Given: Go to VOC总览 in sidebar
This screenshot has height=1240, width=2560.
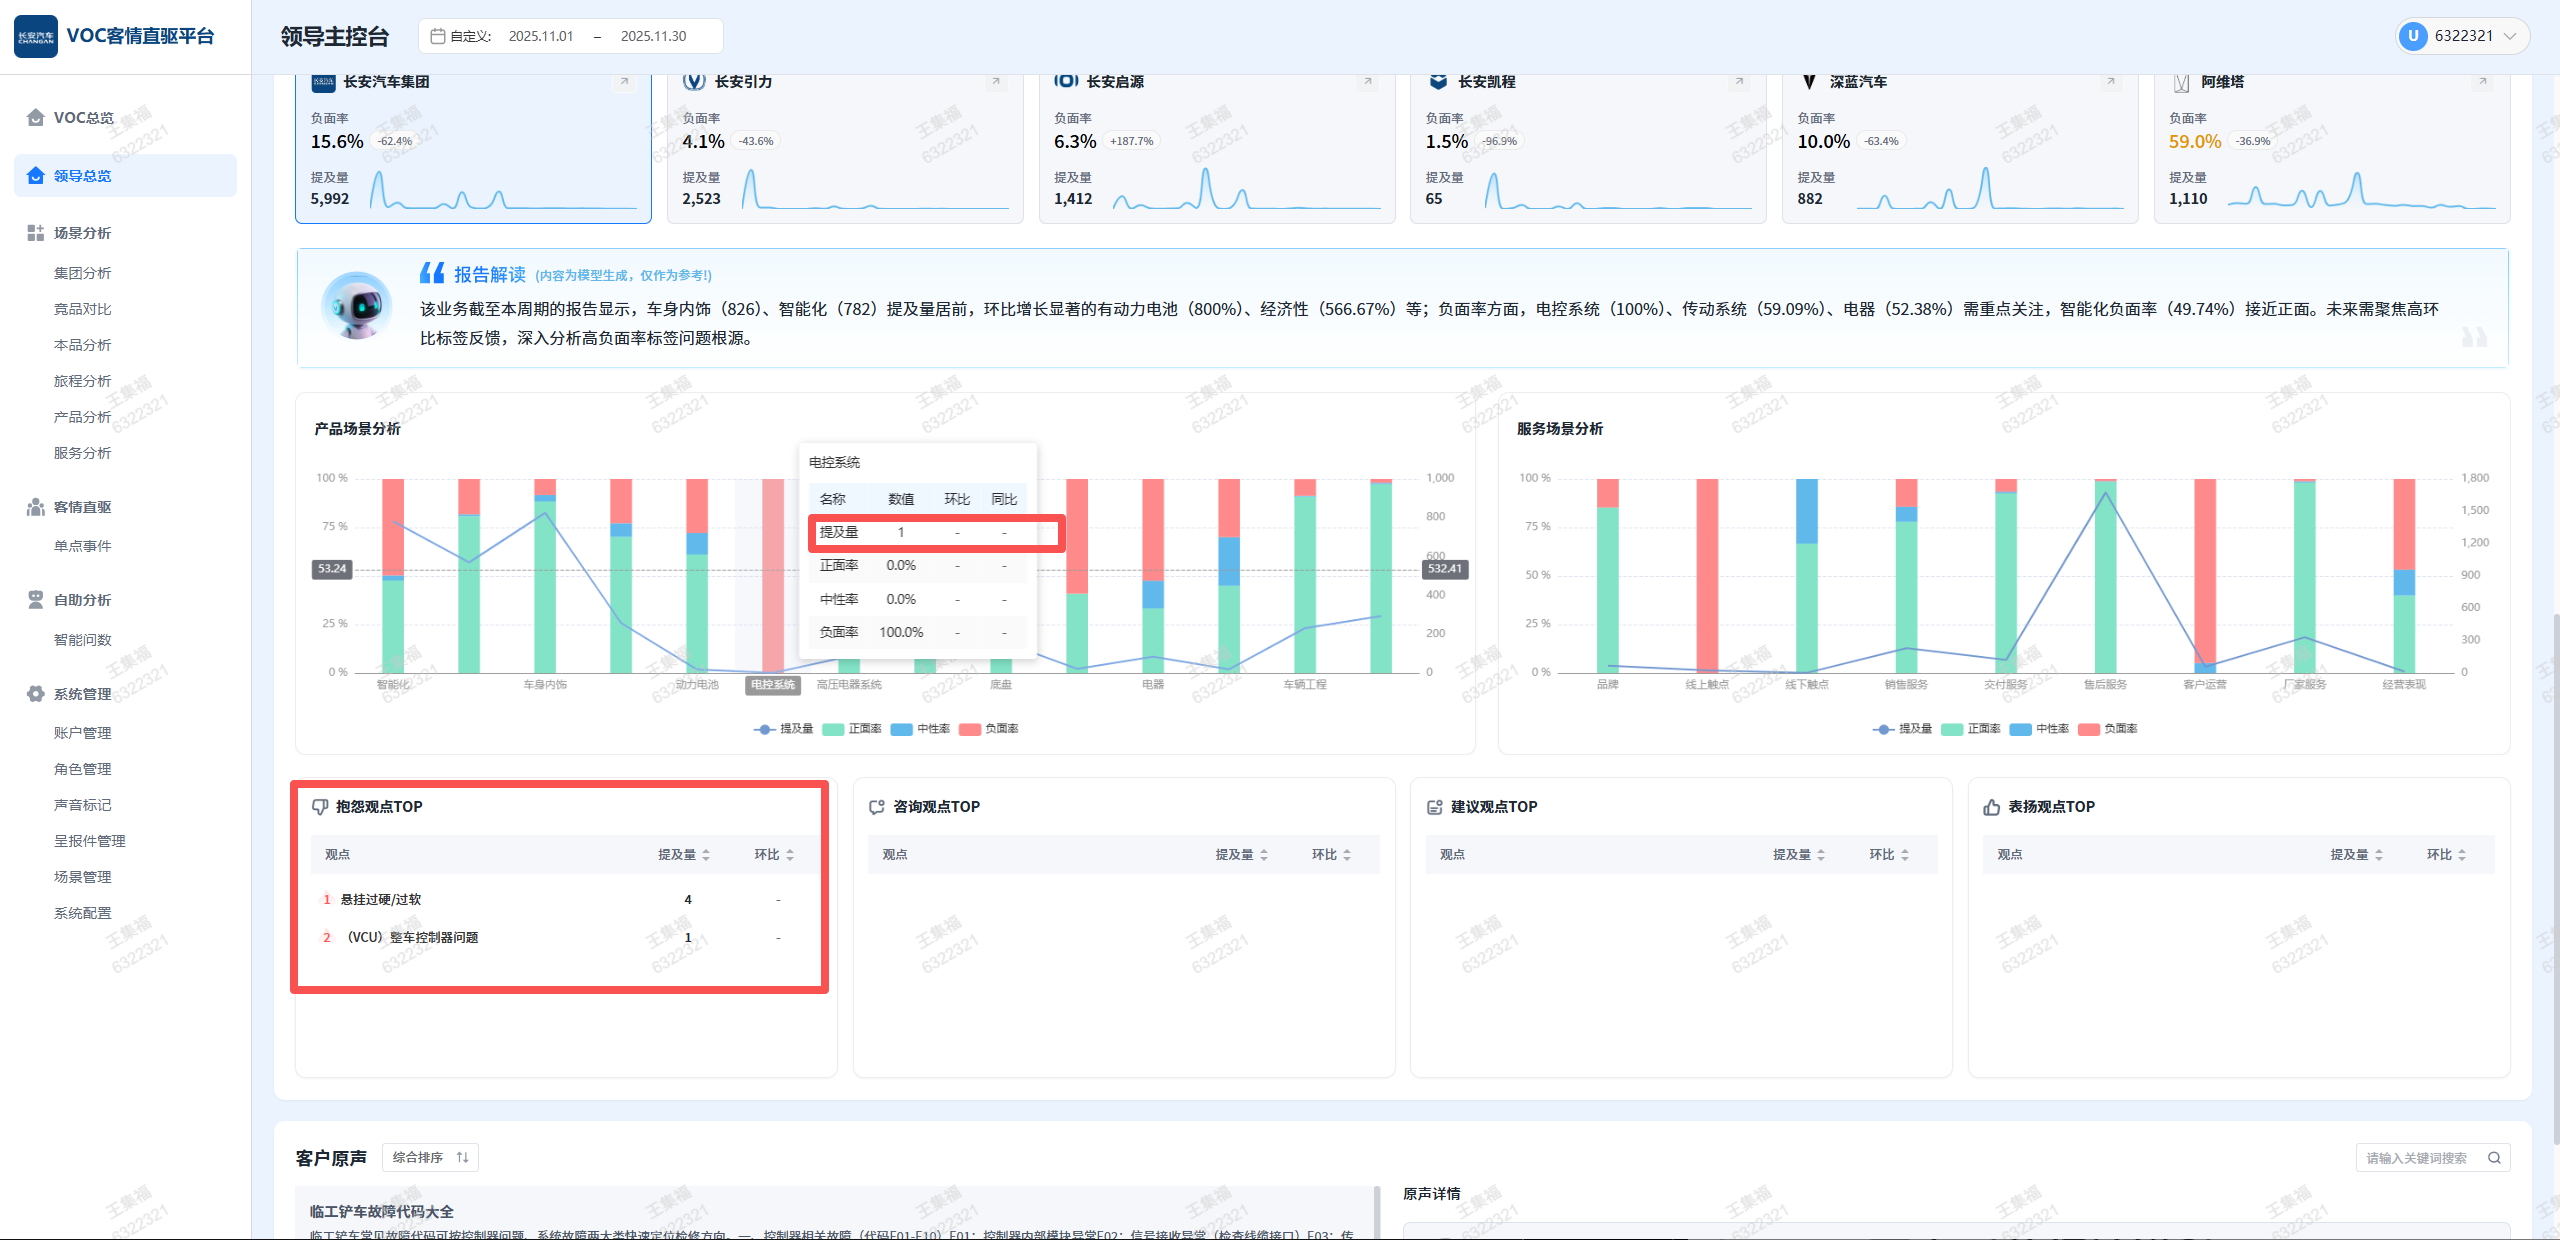Looking at the screenshot, I should pyautogui.click(x=83, y=118).
